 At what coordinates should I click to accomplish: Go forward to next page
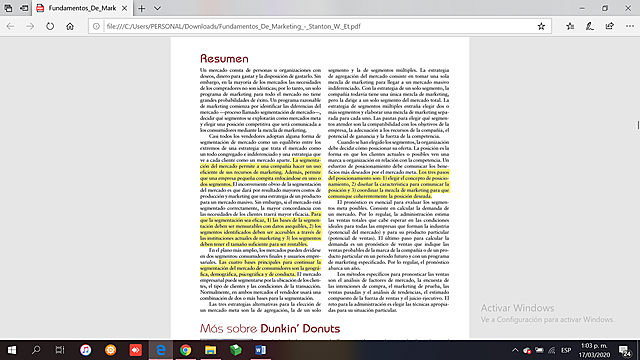tap(30, 27)
